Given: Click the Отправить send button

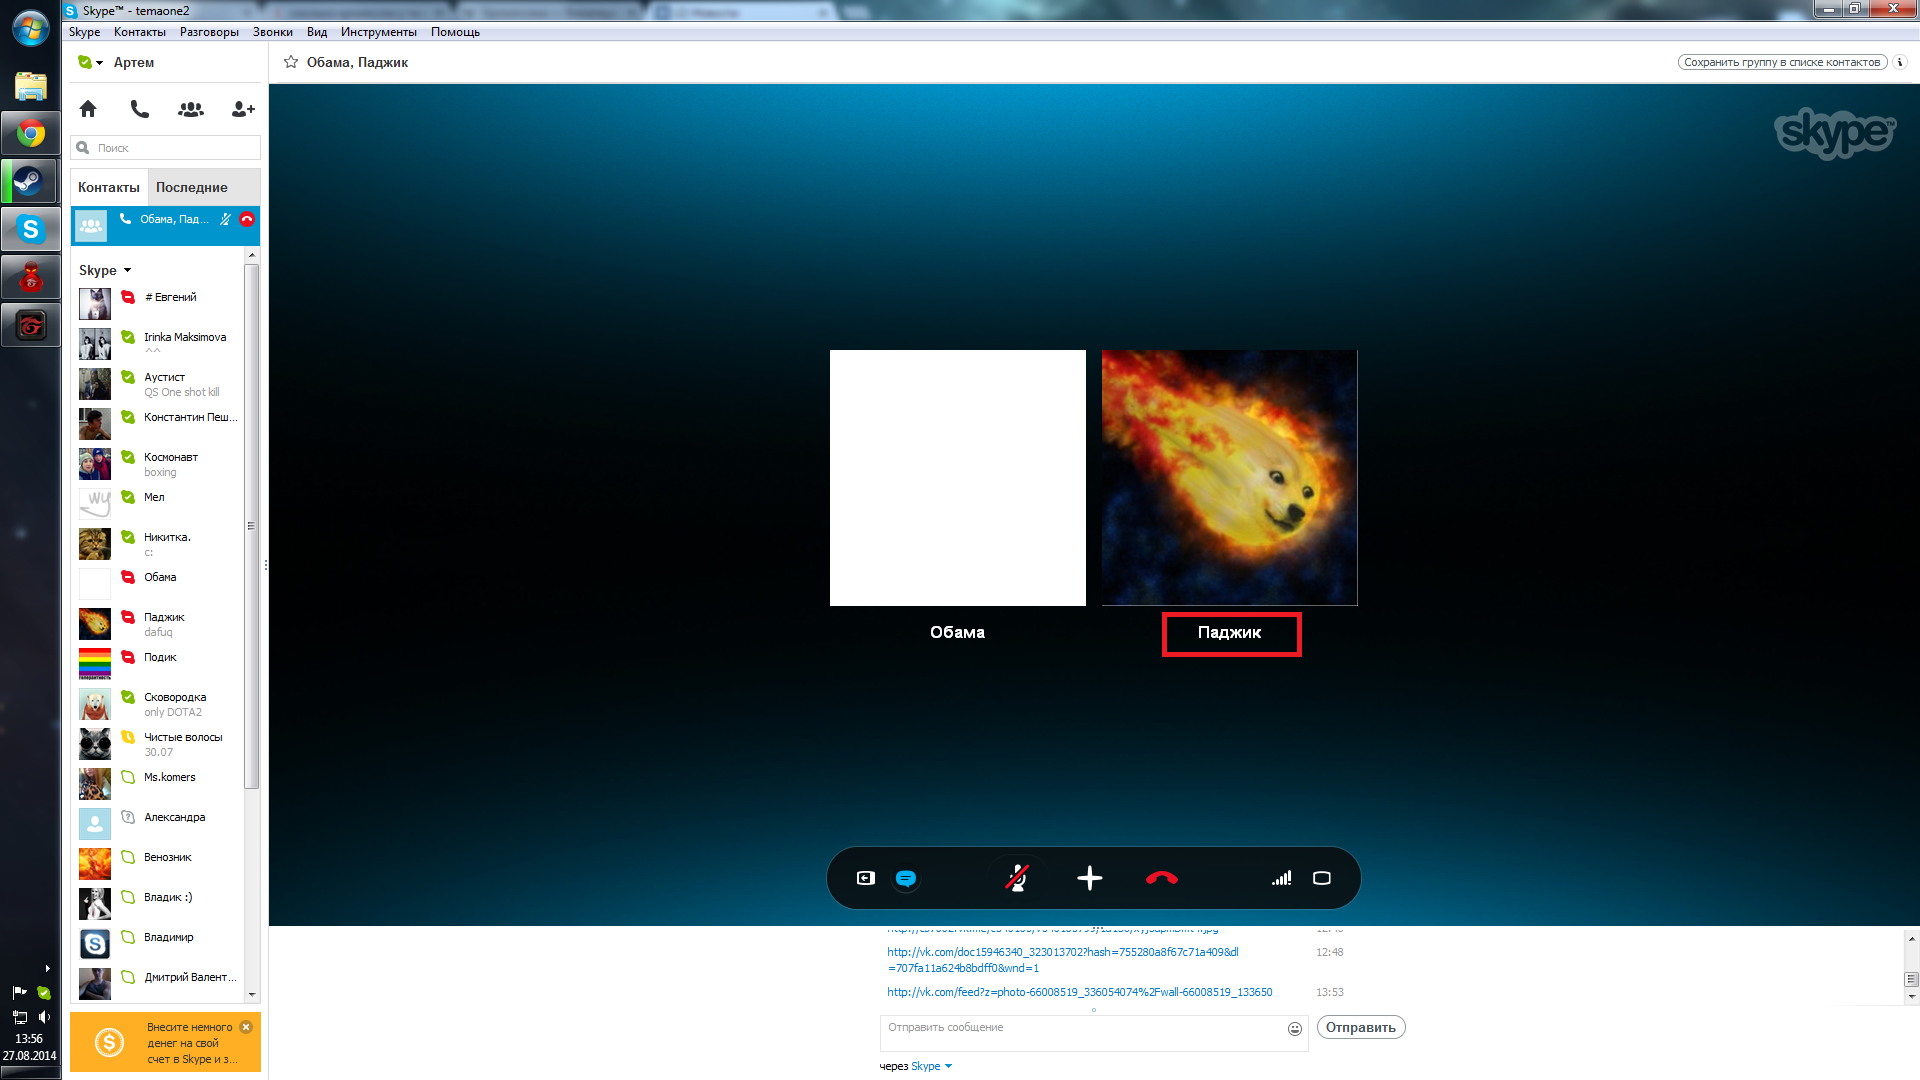Looking at the screenshot, I should pos(1361,1027).
